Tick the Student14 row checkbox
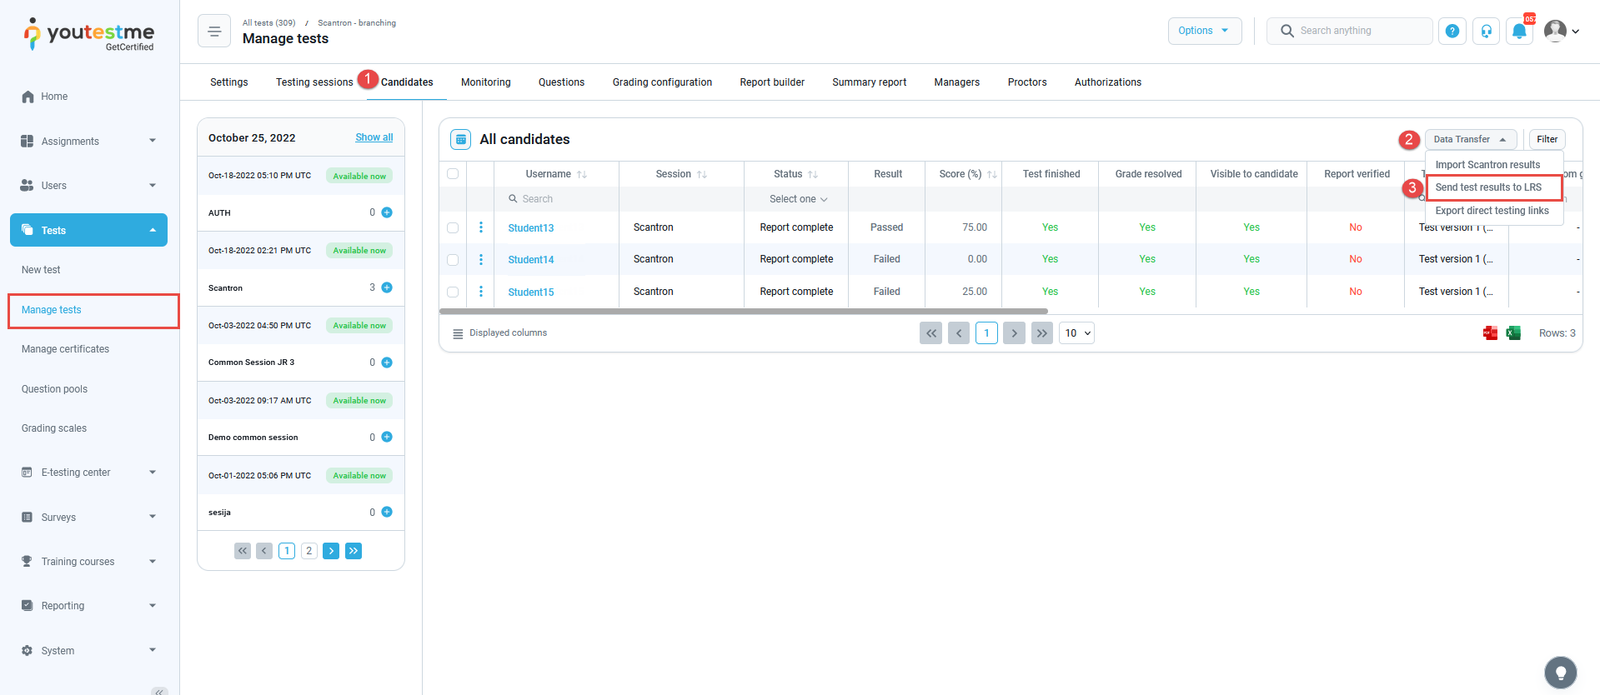1600x695 pixels. click(x=453, y=260)
